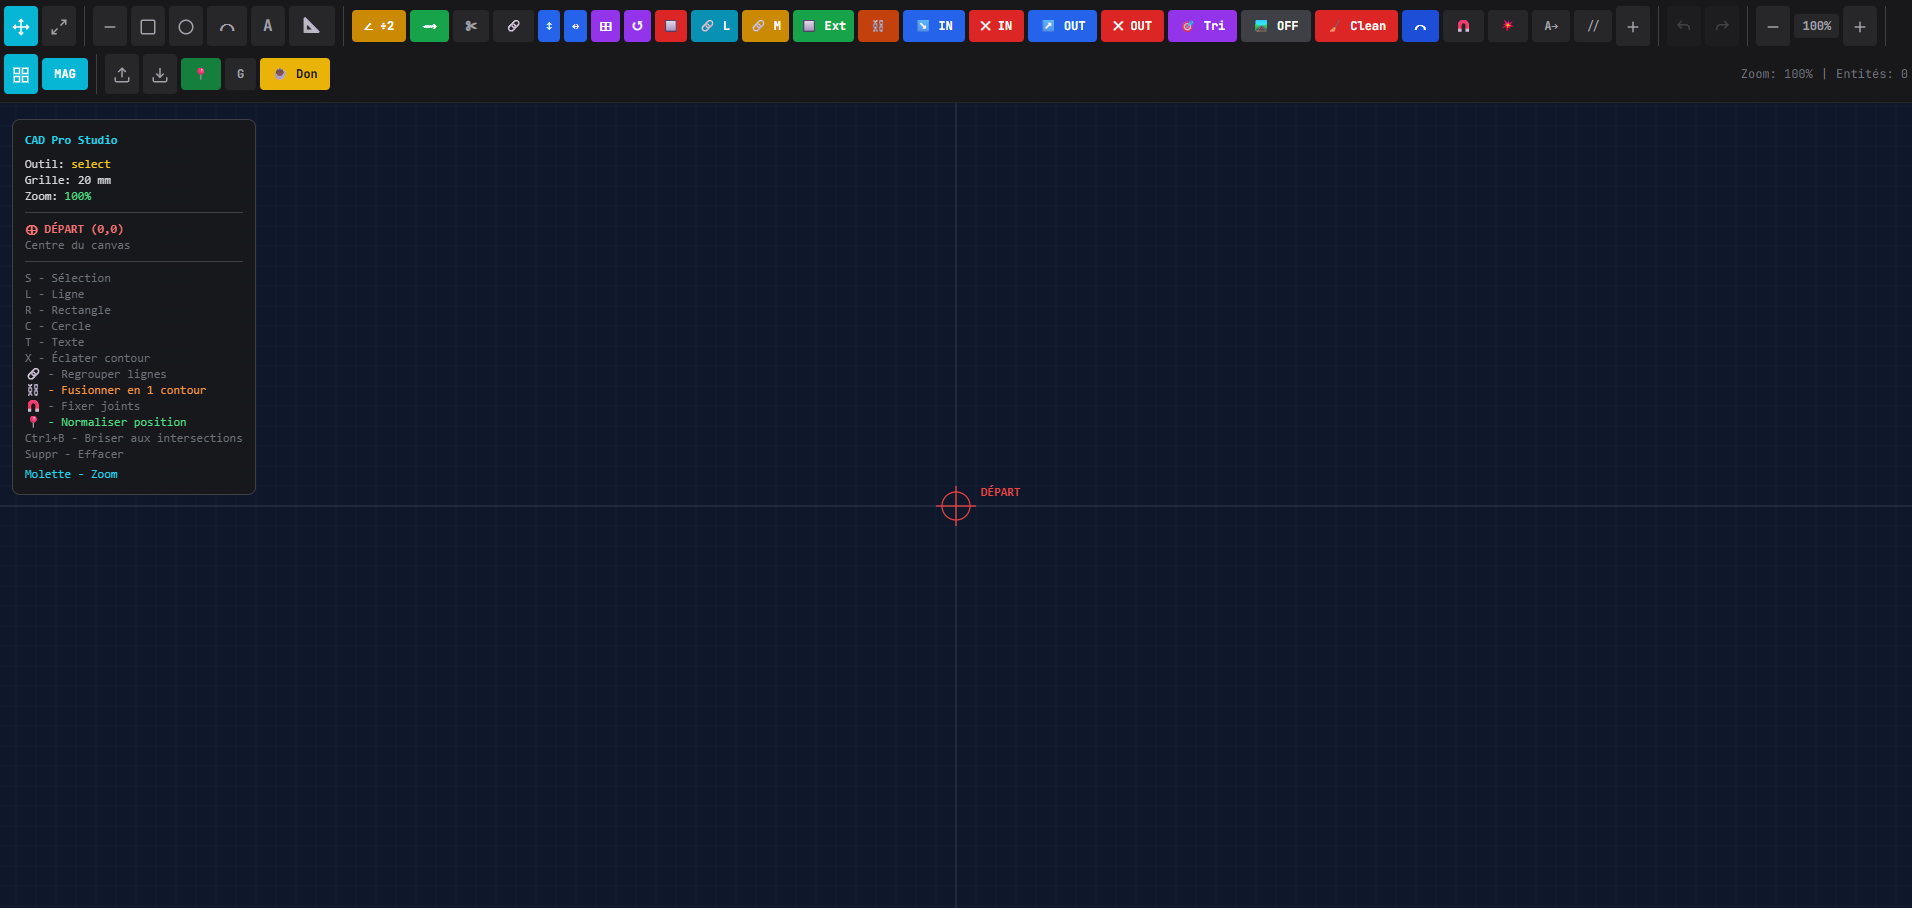Click the 'Normaliser position' help line

pyautogui.click(x=106, y=422)
